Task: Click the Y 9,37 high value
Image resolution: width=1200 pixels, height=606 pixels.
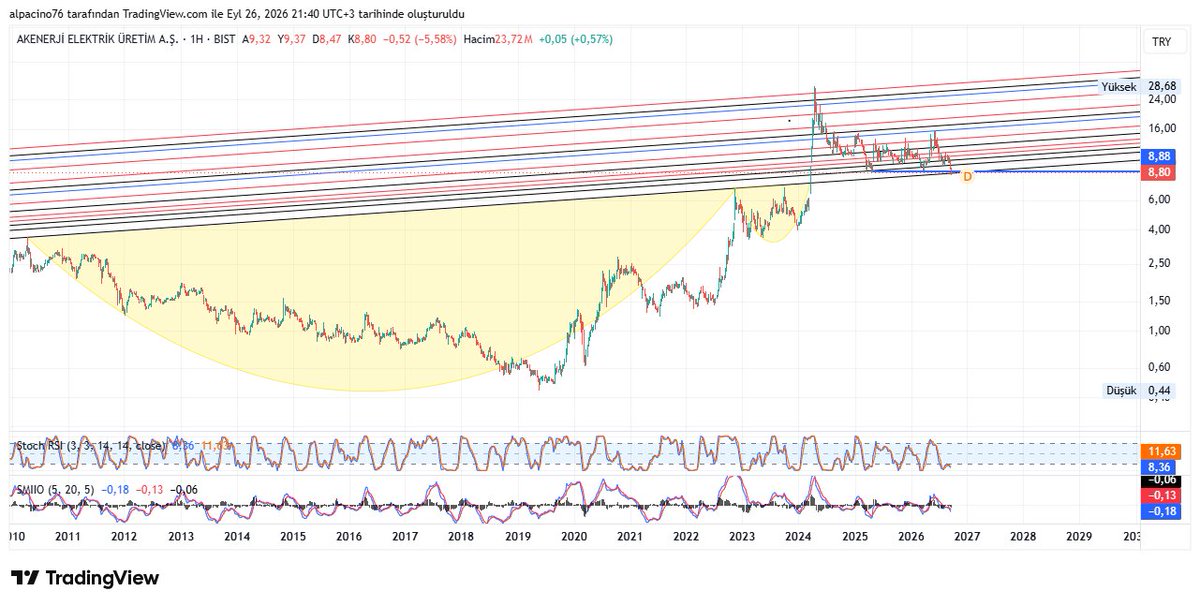Action: [x=294, y=39]
